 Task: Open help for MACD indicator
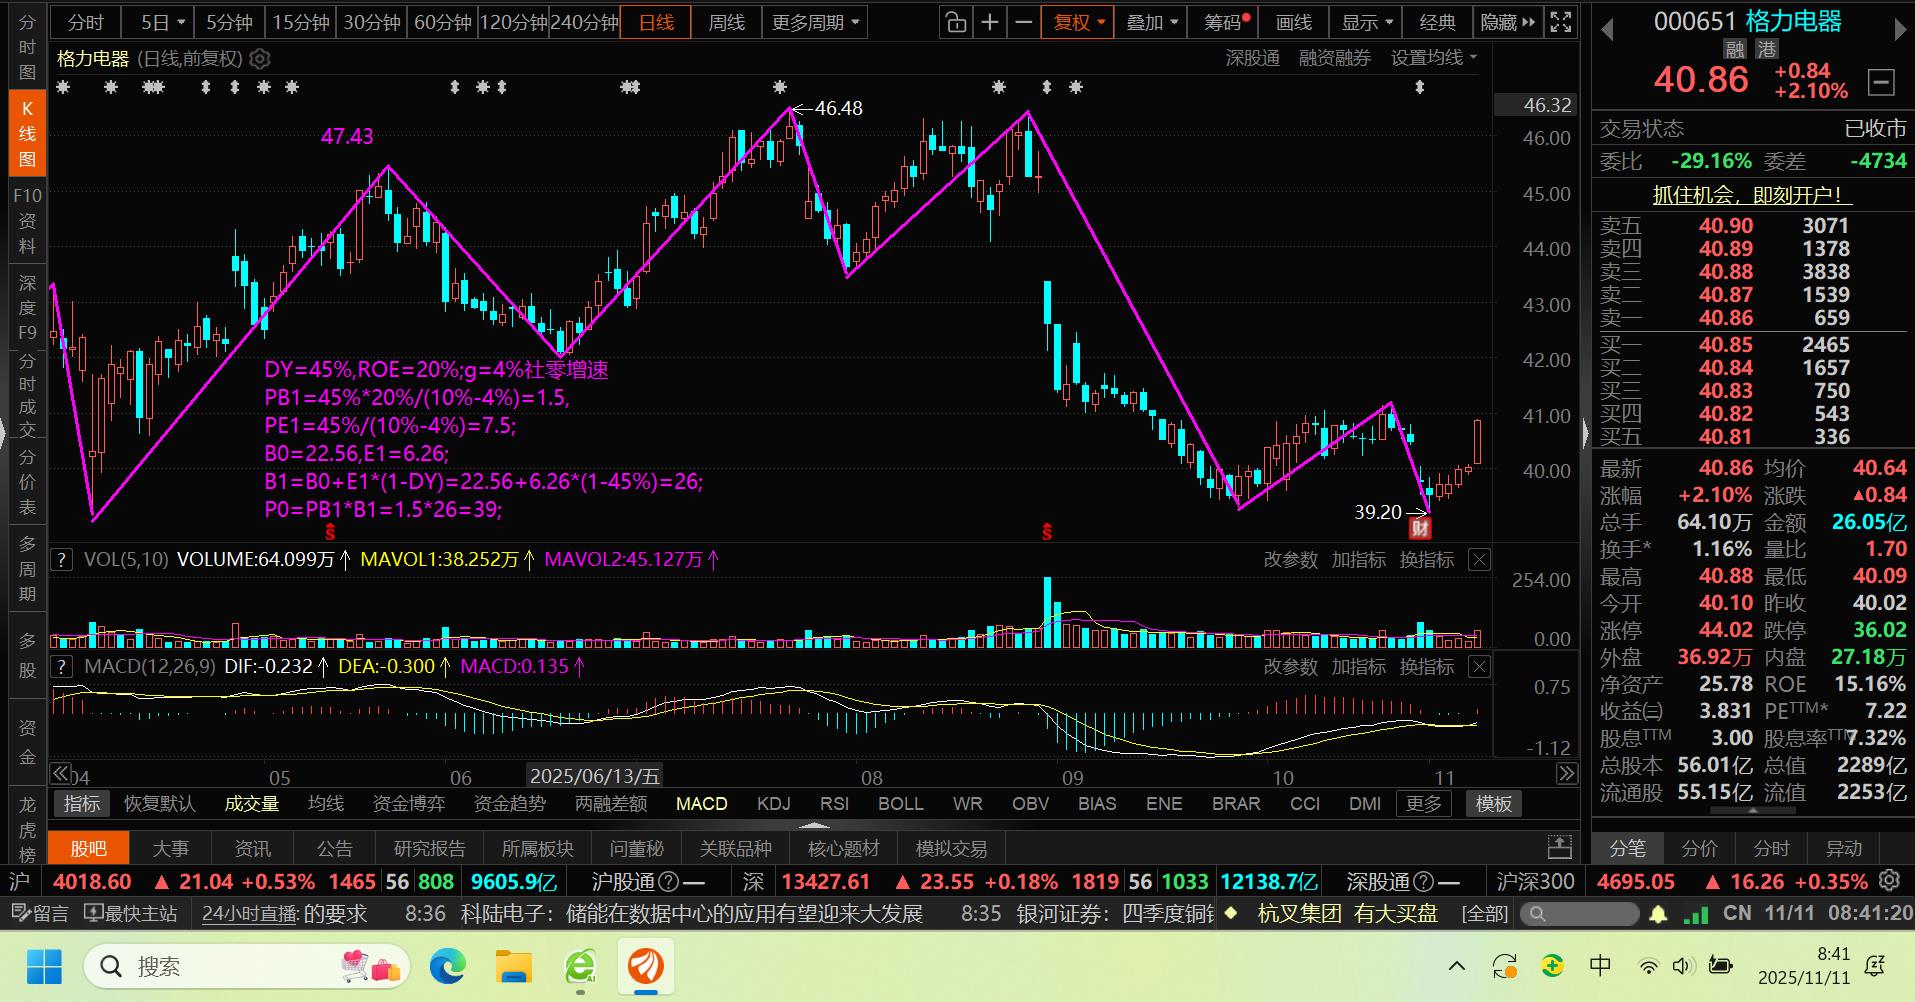[62, 667]
